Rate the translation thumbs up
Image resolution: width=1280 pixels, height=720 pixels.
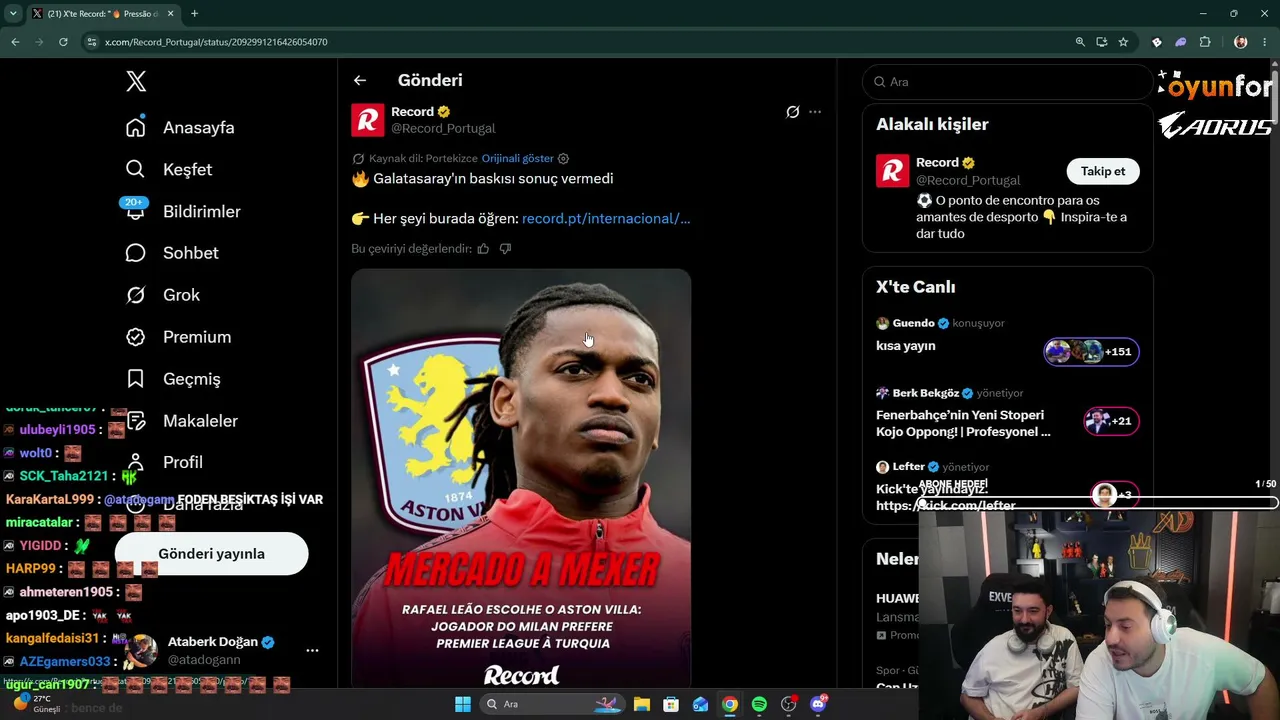(483, 248)
